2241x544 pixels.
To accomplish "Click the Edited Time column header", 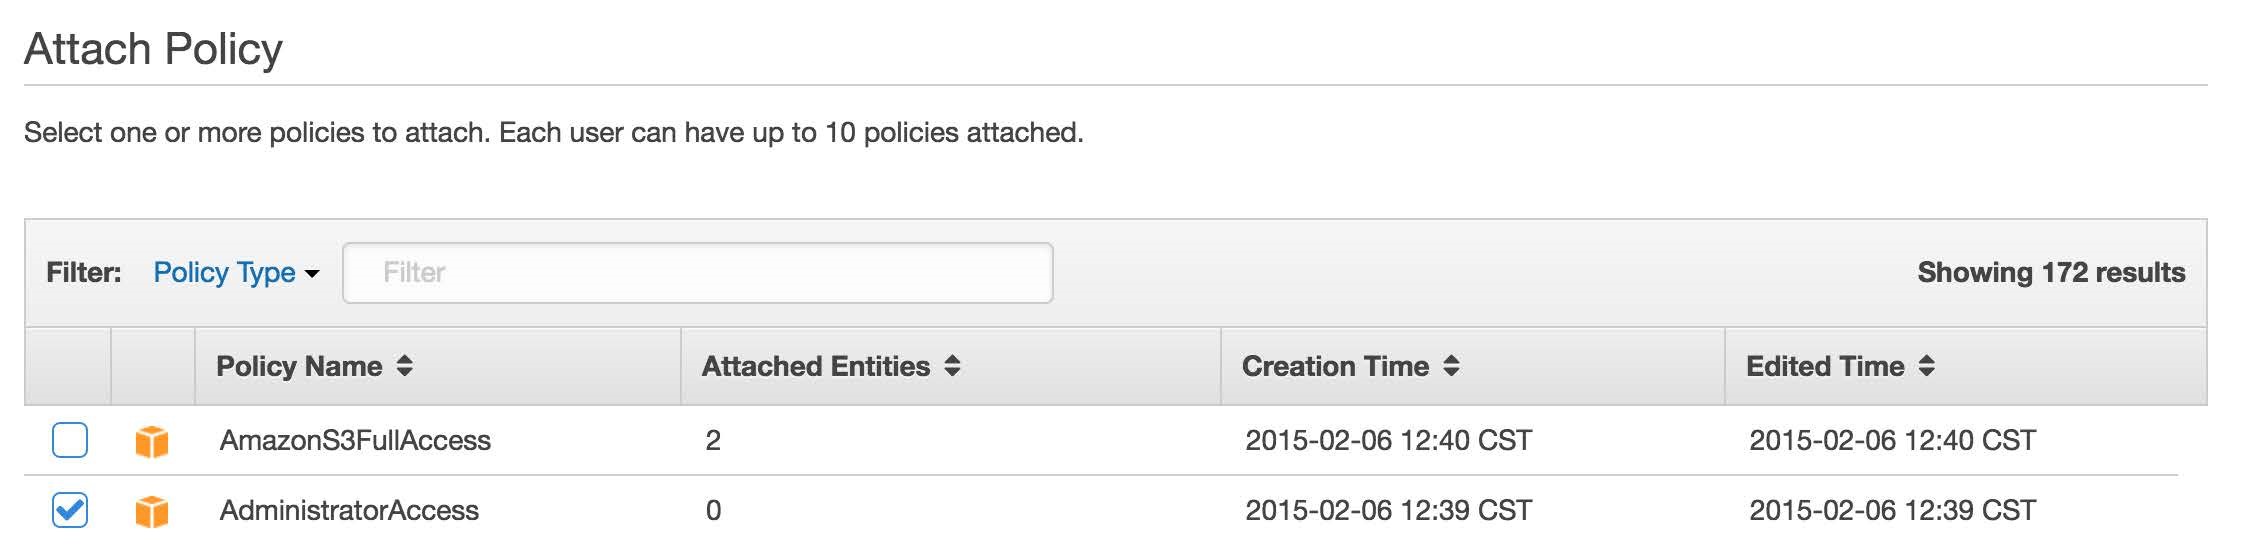I will click(x=1966, y=366).
